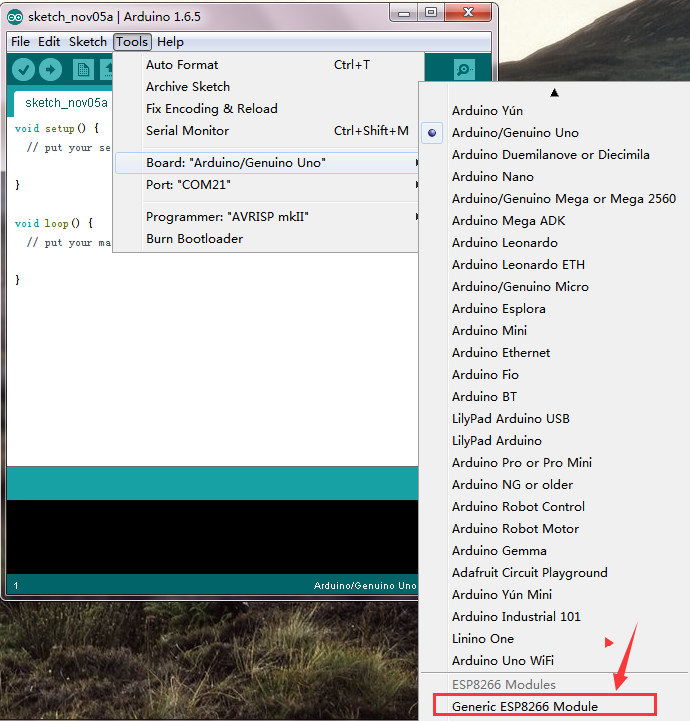Open the Serial Monitor magnifier icon

(x=464, y=70)
